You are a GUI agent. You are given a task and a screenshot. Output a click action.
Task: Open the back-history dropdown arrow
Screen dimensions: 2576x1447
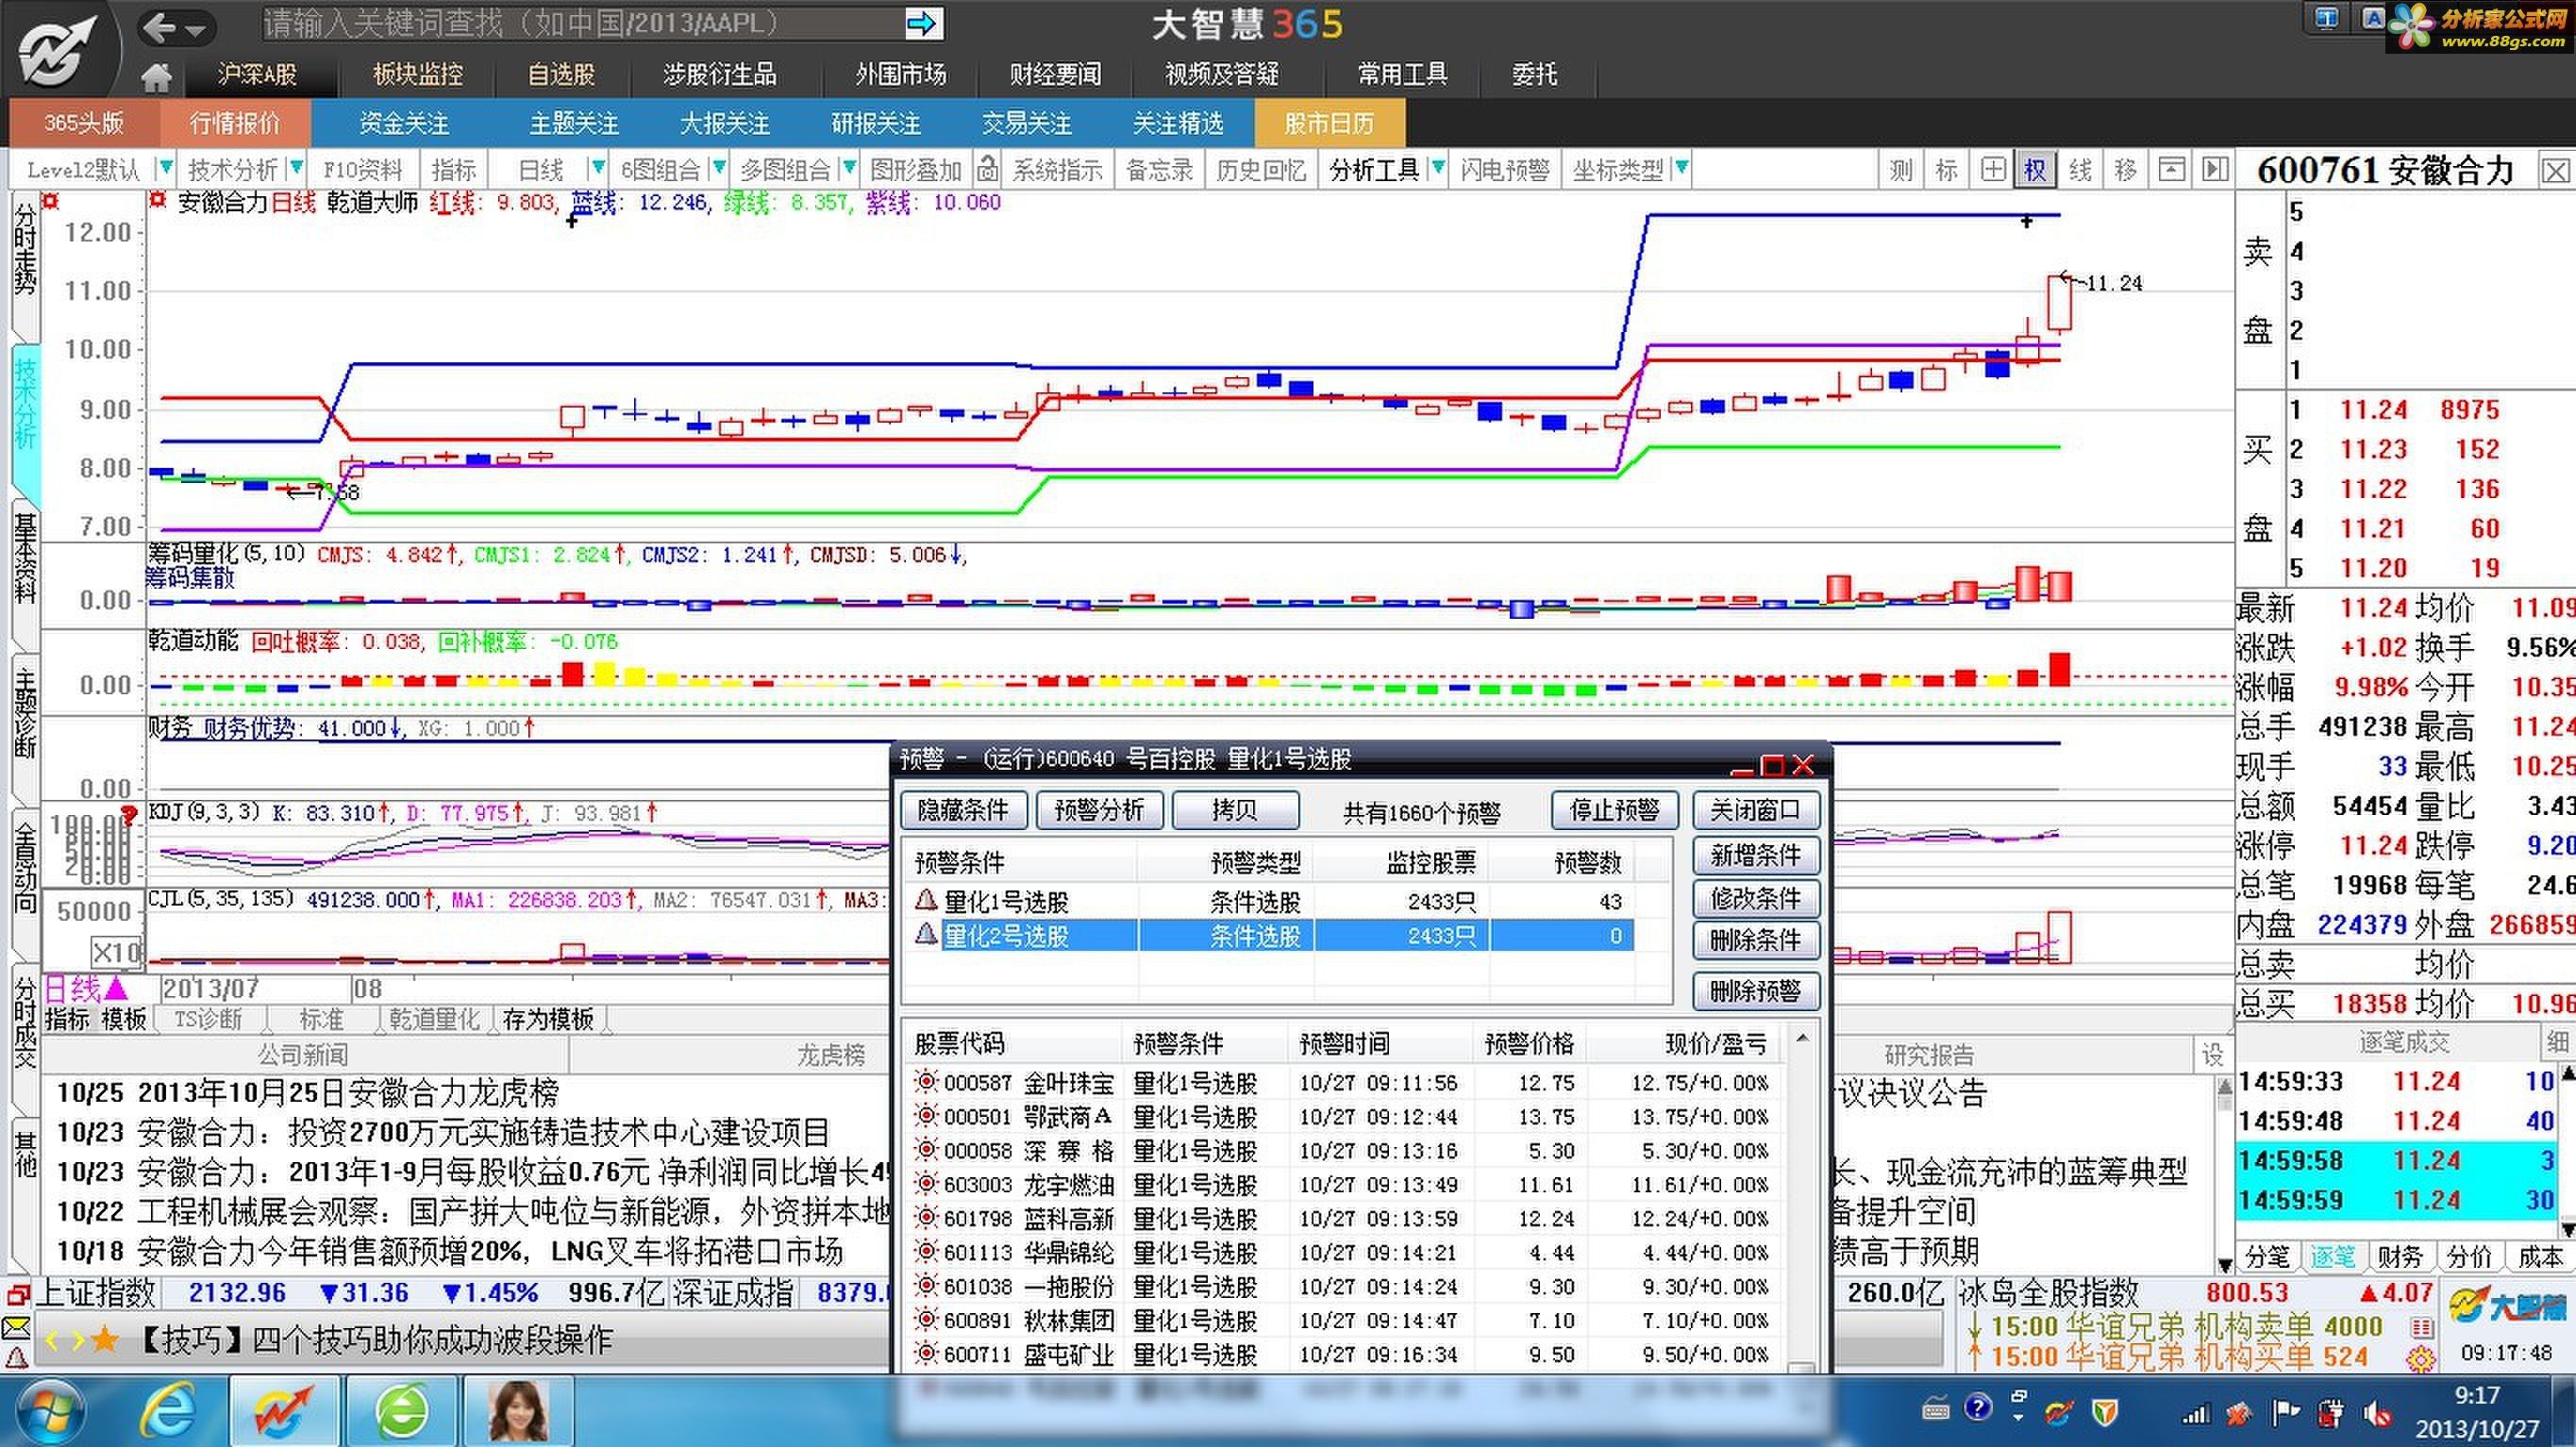196,30
